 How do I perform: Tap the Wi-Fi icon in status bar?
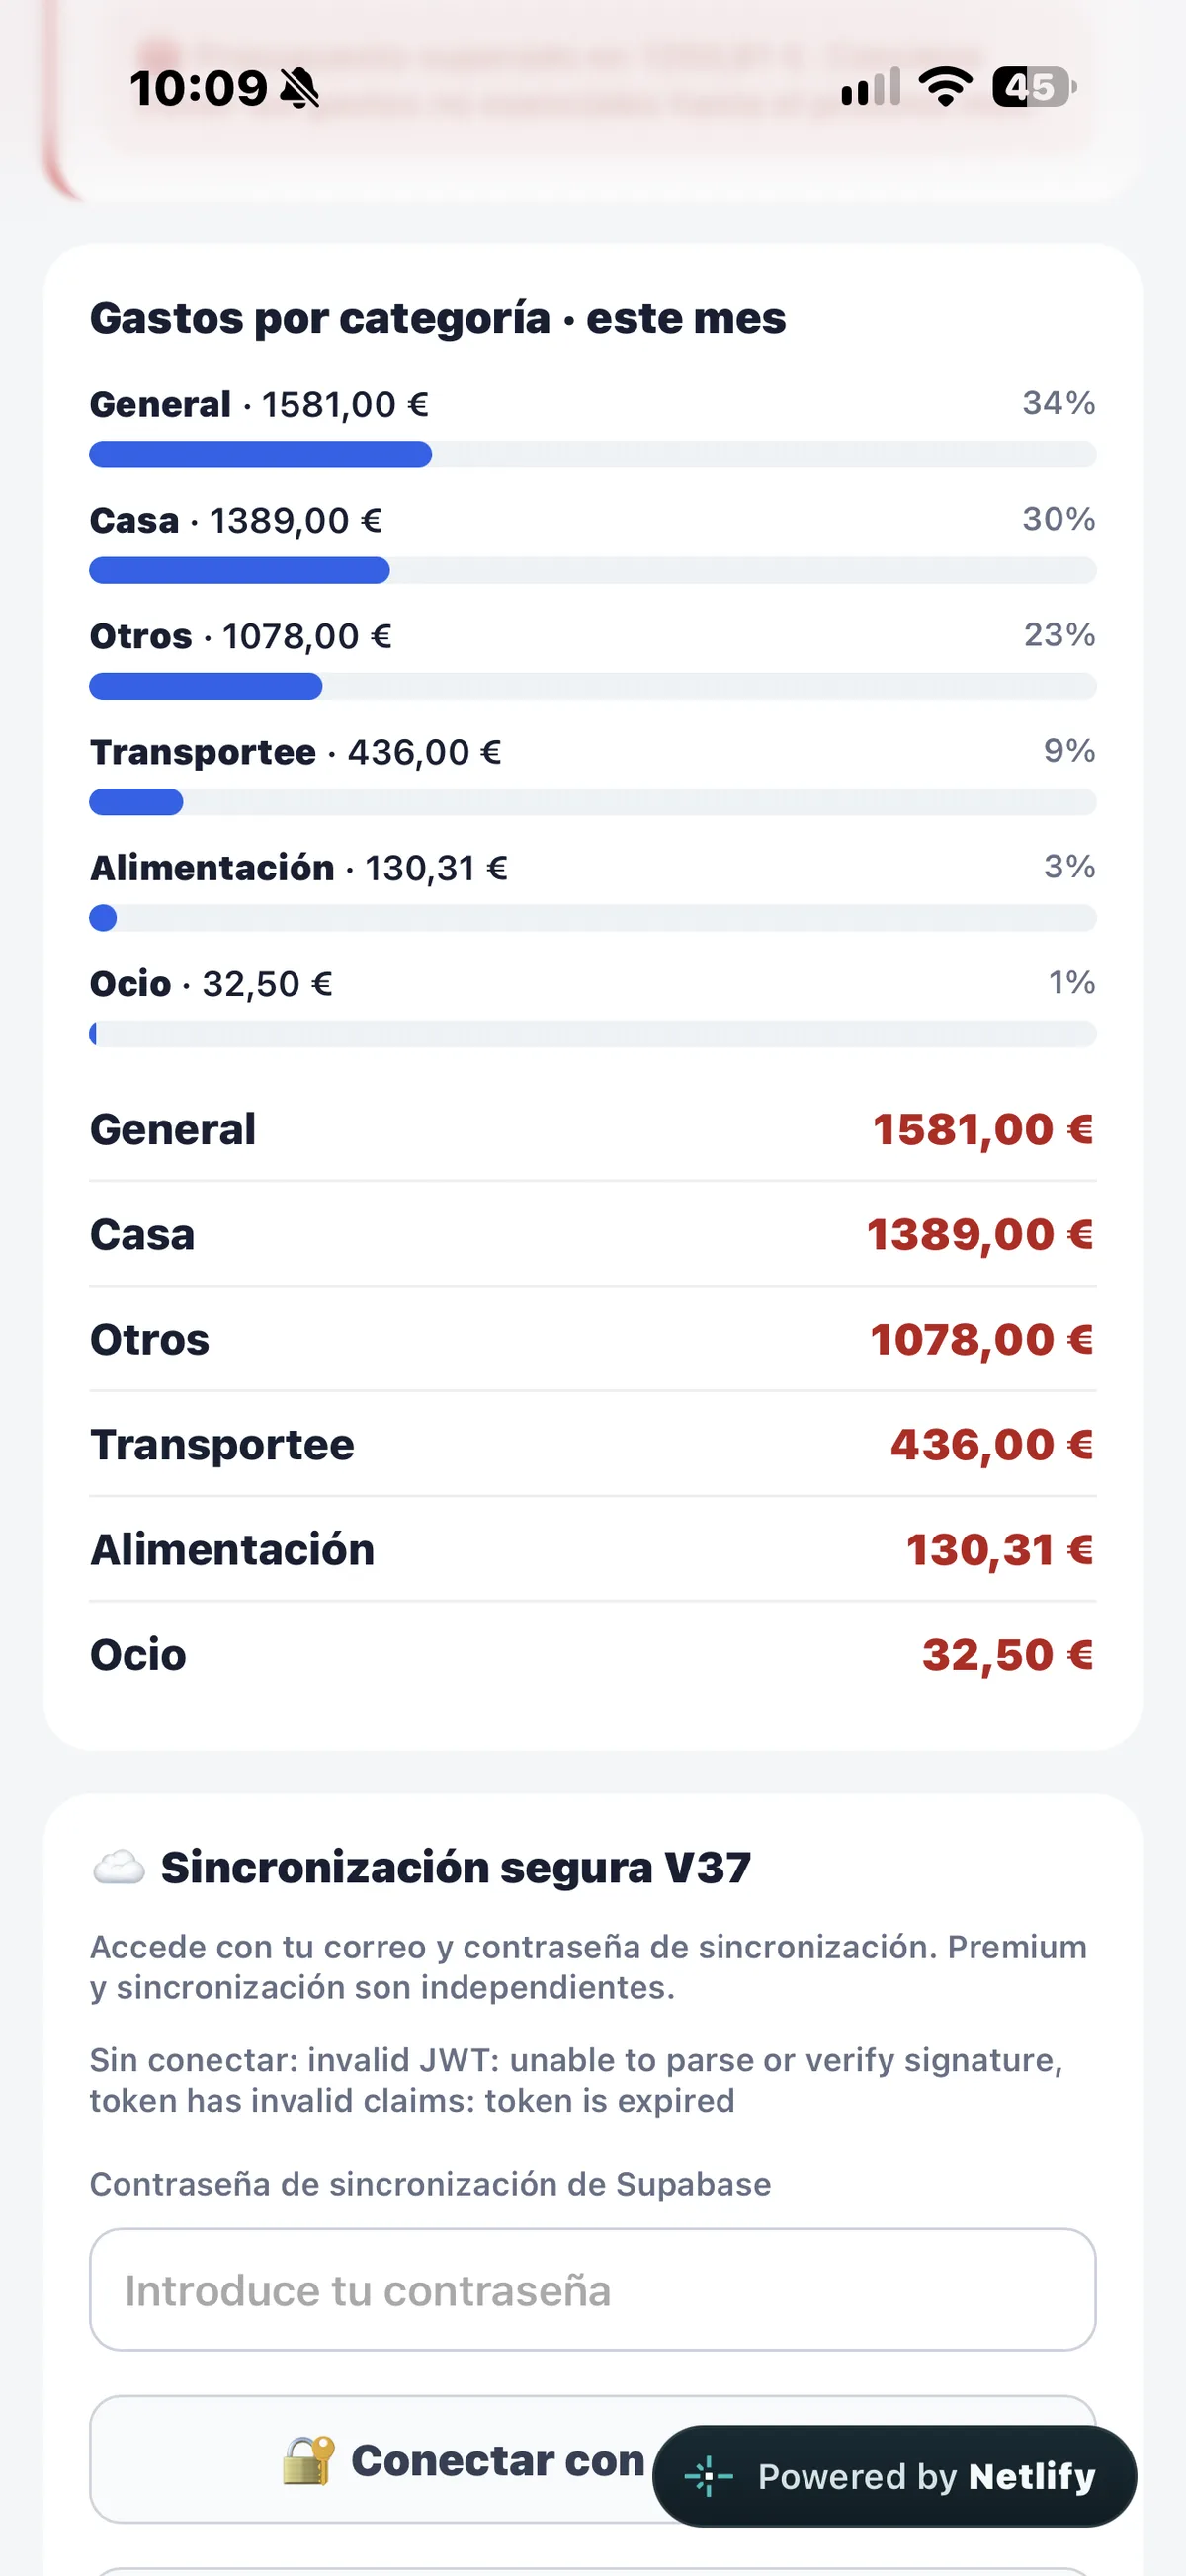945,87
